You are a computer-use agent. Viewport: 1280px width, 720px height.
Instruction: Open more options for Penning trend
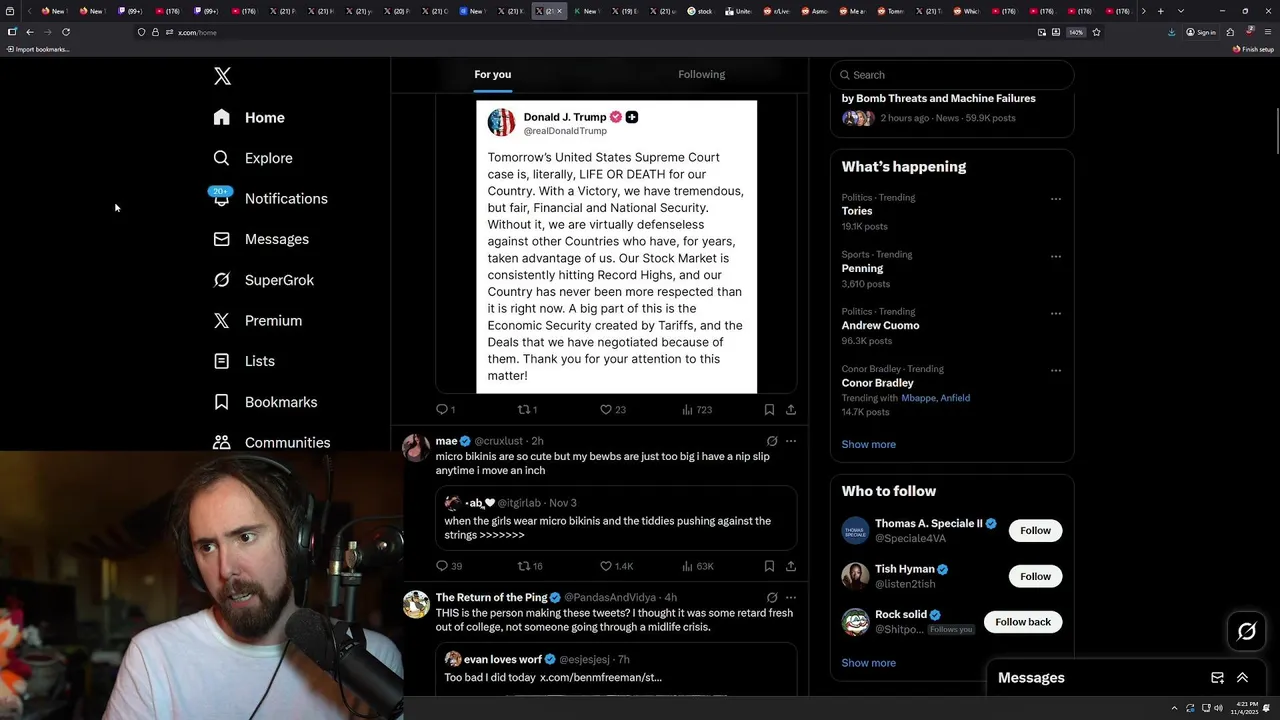click(x=1055, y=256)
